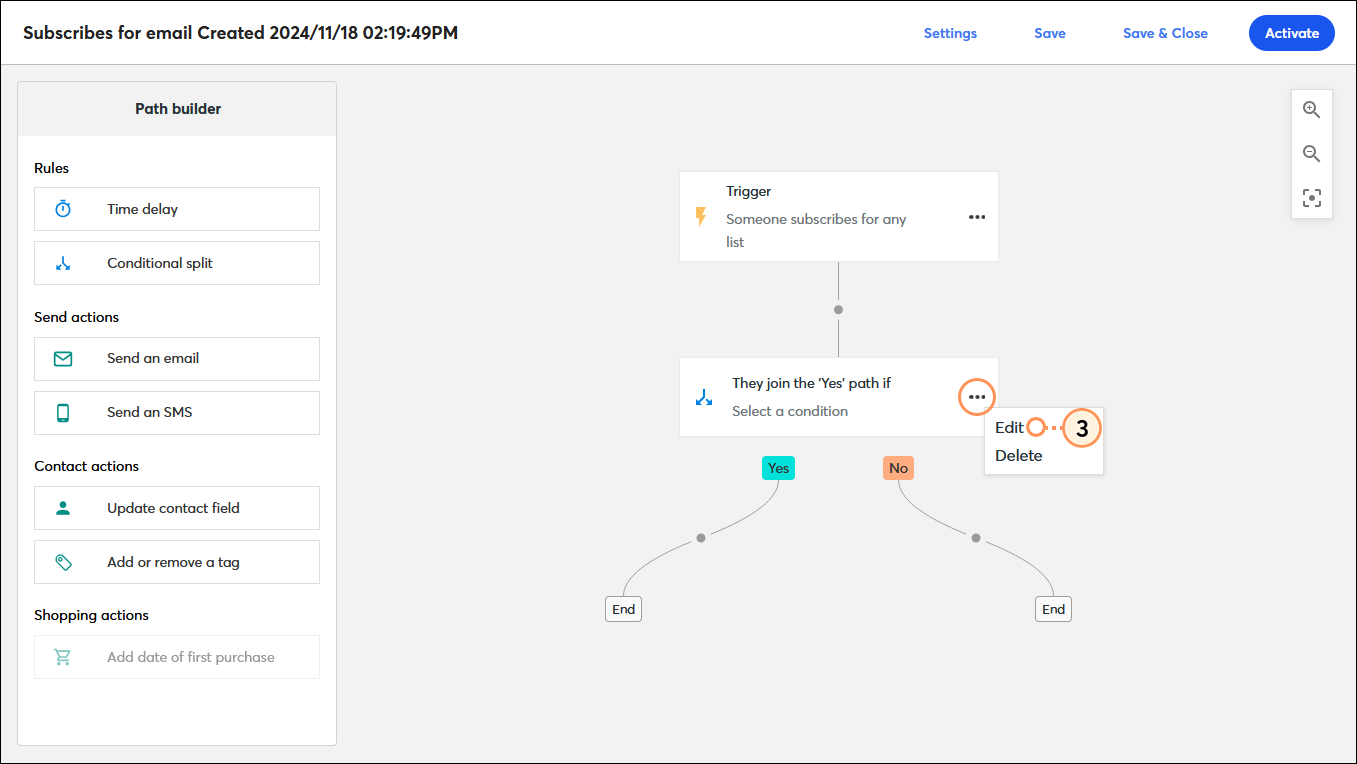
Task: Click the 'Trigger' card title
Action: point(748,191)
